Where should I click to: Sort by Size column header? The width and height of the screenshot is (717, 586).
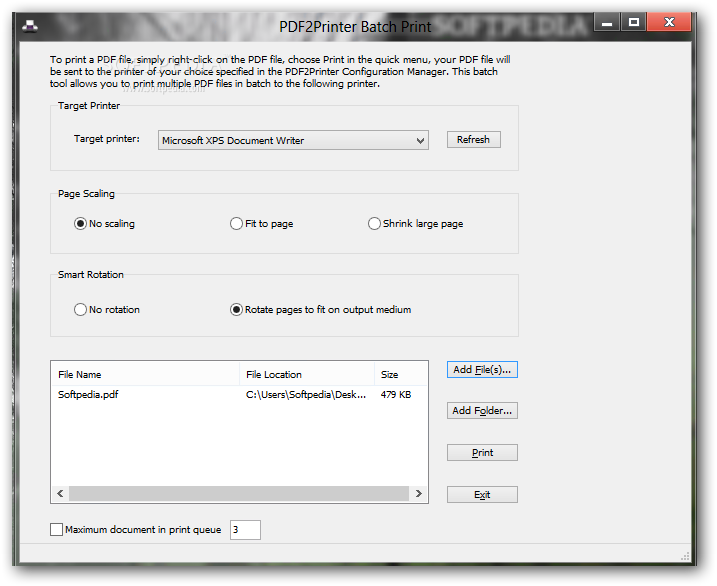coord(401,374)
